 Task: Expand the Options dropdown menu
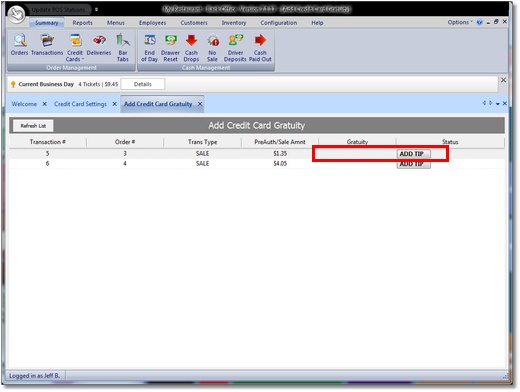click(x=460, y=22)
